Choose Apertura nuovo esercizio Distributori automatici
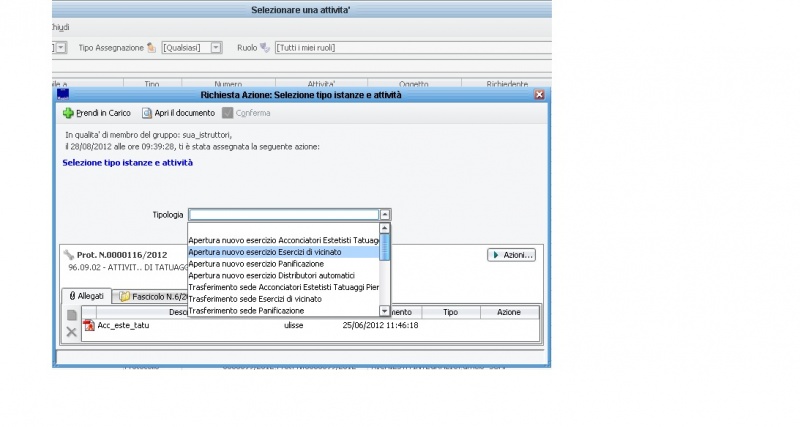 (284, 275)
